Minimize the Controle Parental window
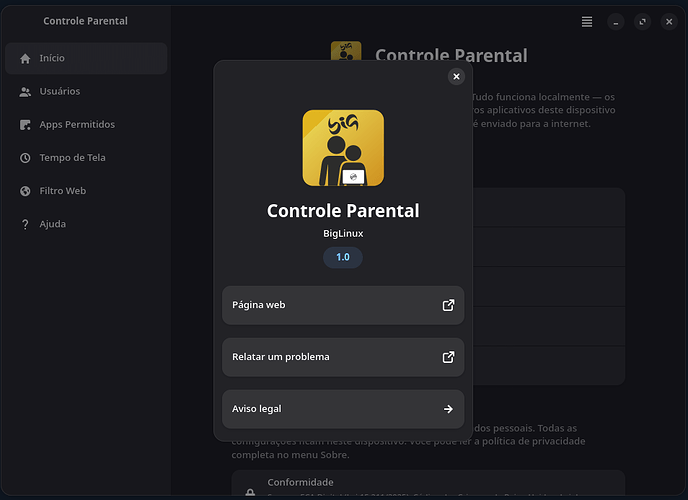The image size is (688, 500). click(x=616, y=21)
